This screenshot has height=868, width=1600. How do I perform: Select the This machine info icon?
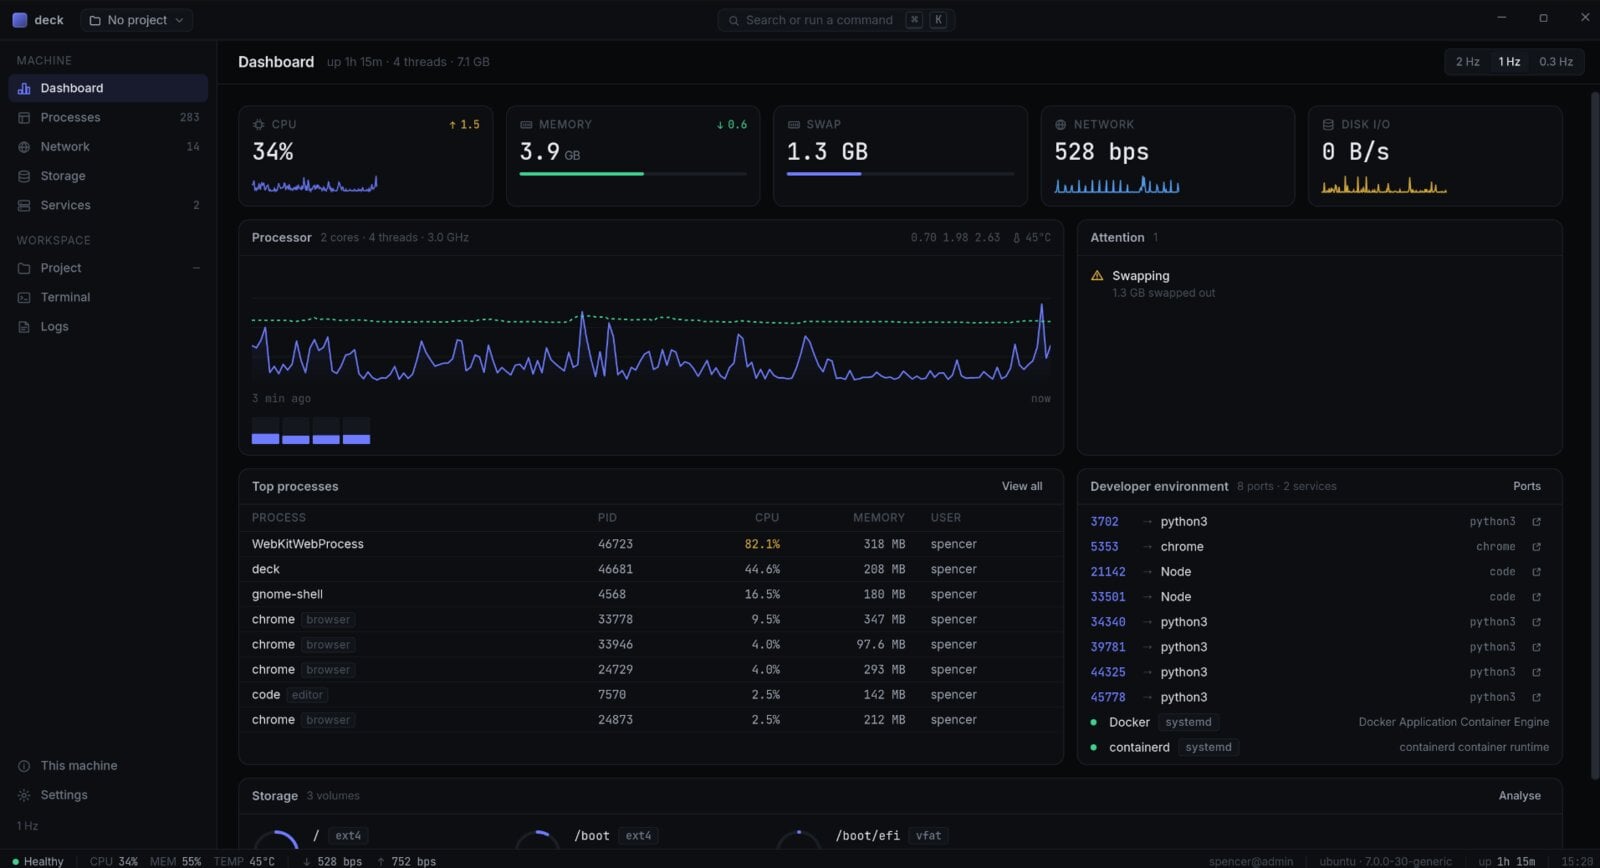coord(24,766)
